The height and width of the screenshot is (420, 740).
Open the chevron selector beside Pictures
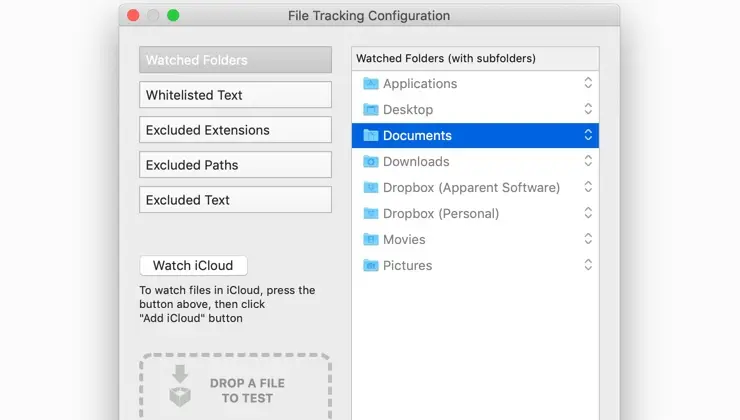(x=588, y=265)
